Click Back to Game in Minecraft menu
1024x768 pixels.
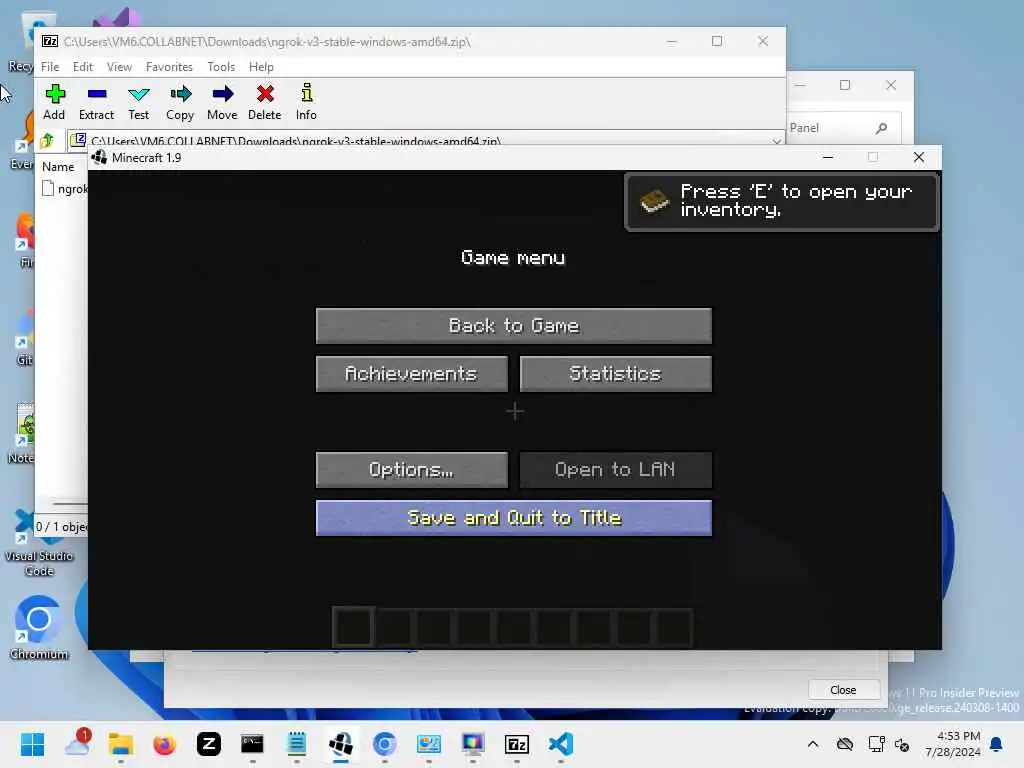point(514,326)
